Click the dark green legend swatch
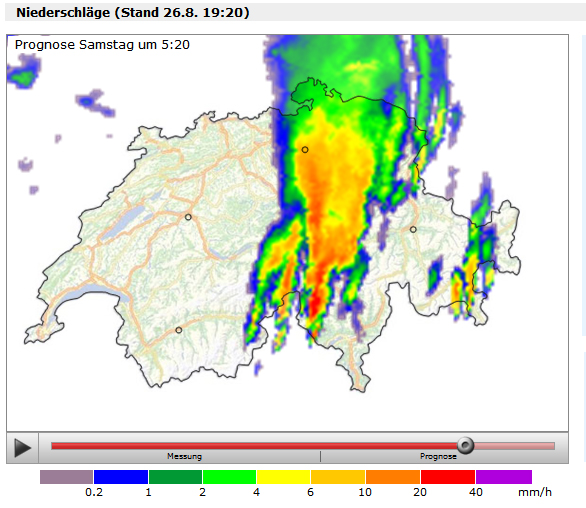Screen dimensions: 586x508 coord(175,477)
